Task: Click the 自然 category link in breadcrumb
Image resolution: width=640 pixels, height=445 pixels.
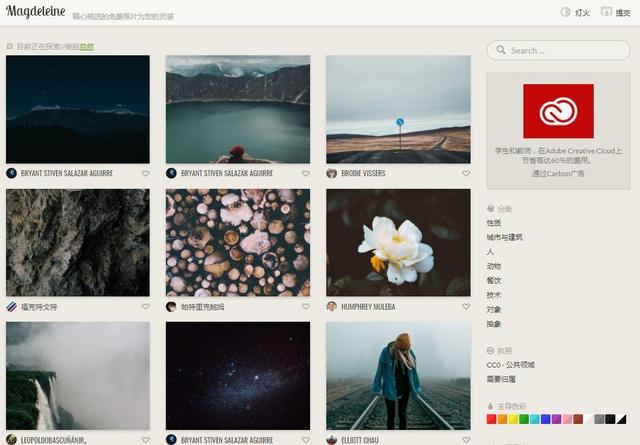Action: click(x=87, y=46)
